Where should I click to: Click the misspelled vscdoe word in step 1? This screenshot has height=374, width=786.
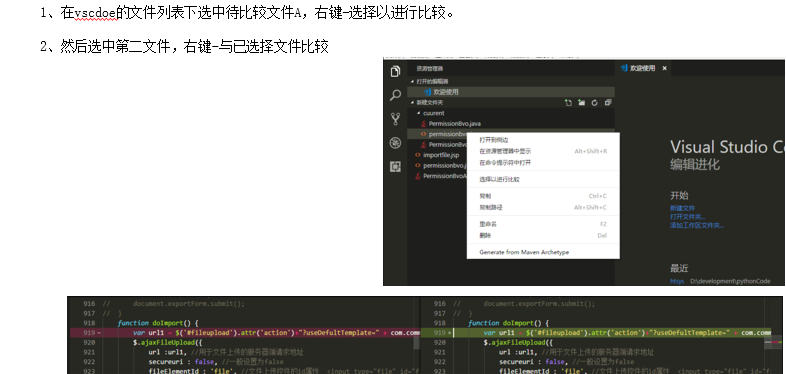click(95, 14)
